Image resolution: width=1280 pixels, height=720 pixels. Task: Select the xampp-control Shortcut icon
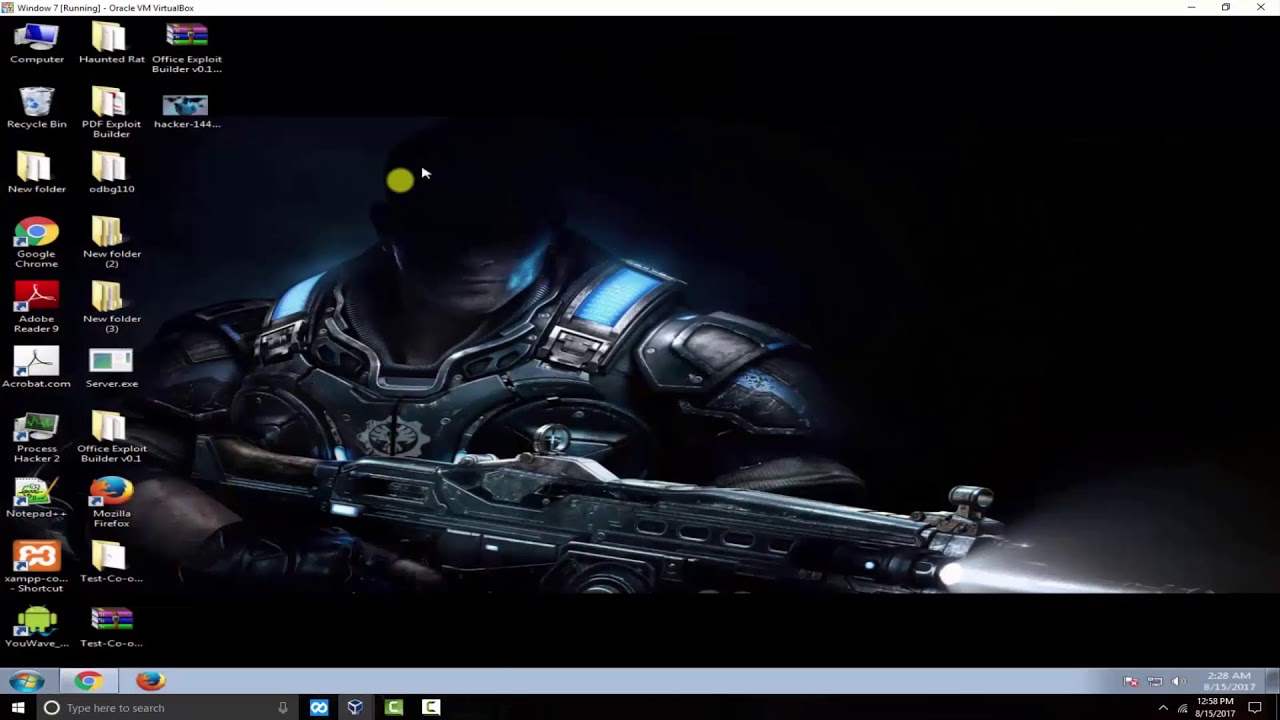pos(36,568)
